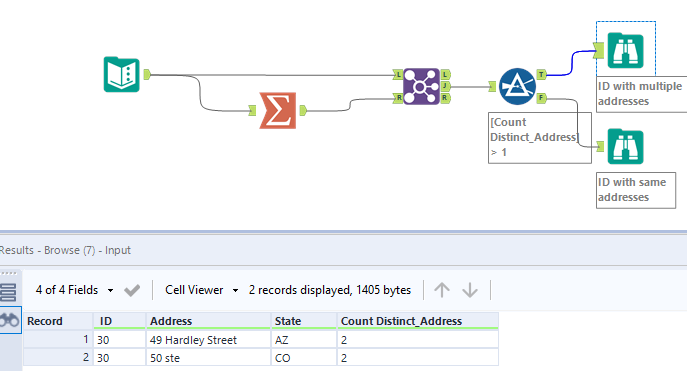Select Count Distinct_Address value in record 1
Screen dimensions: 687x371
point(418,340)
